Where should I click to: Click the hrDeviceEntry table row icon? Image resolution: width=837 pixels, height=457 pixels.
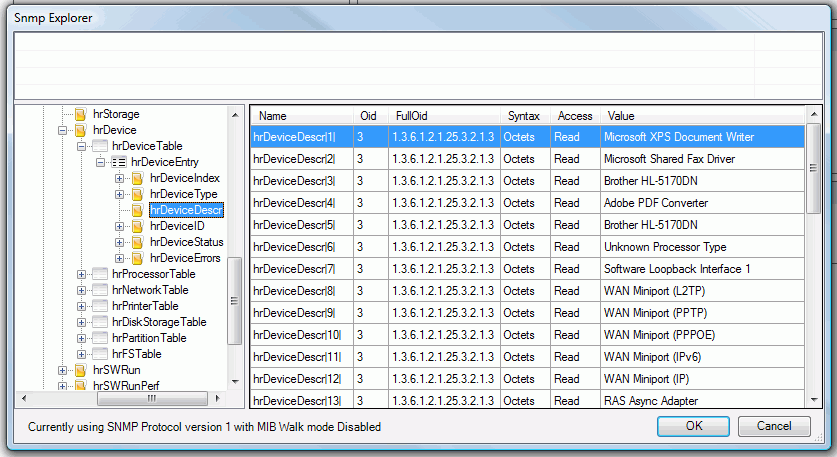click(118, 162)
